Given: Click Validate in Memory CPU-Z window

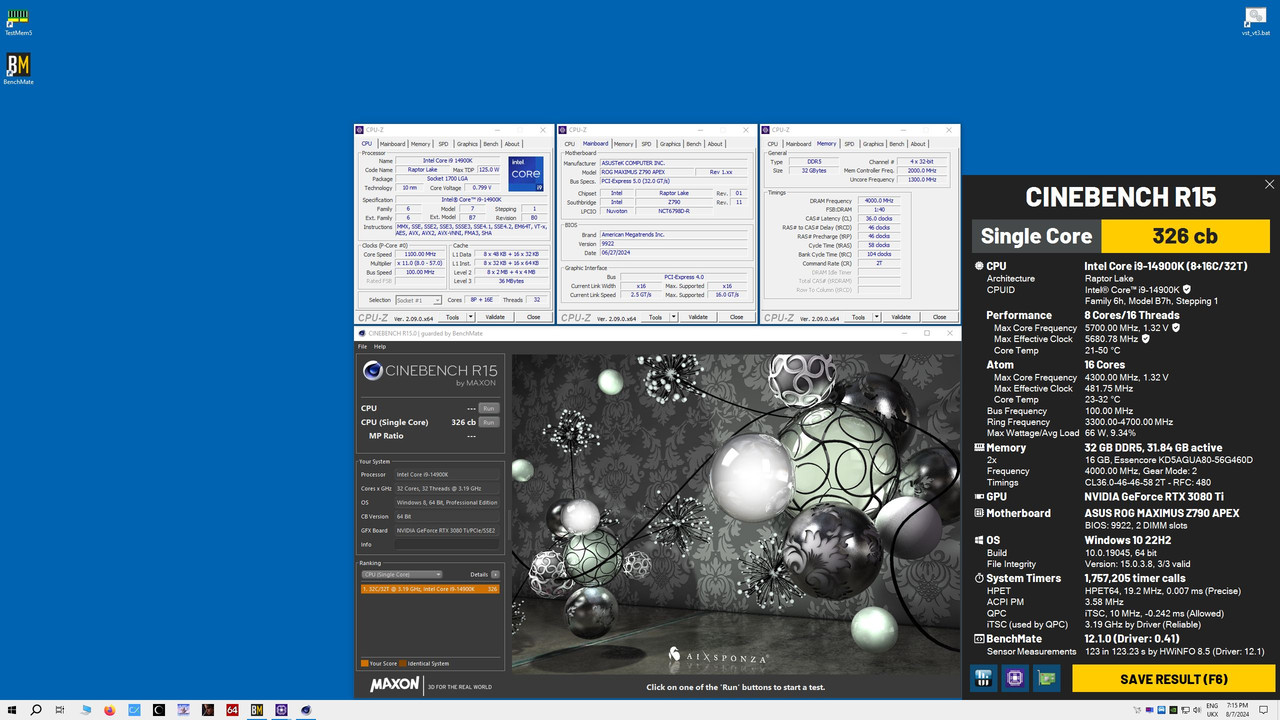Looking at the screenshot, I should [x=901, y=317].
